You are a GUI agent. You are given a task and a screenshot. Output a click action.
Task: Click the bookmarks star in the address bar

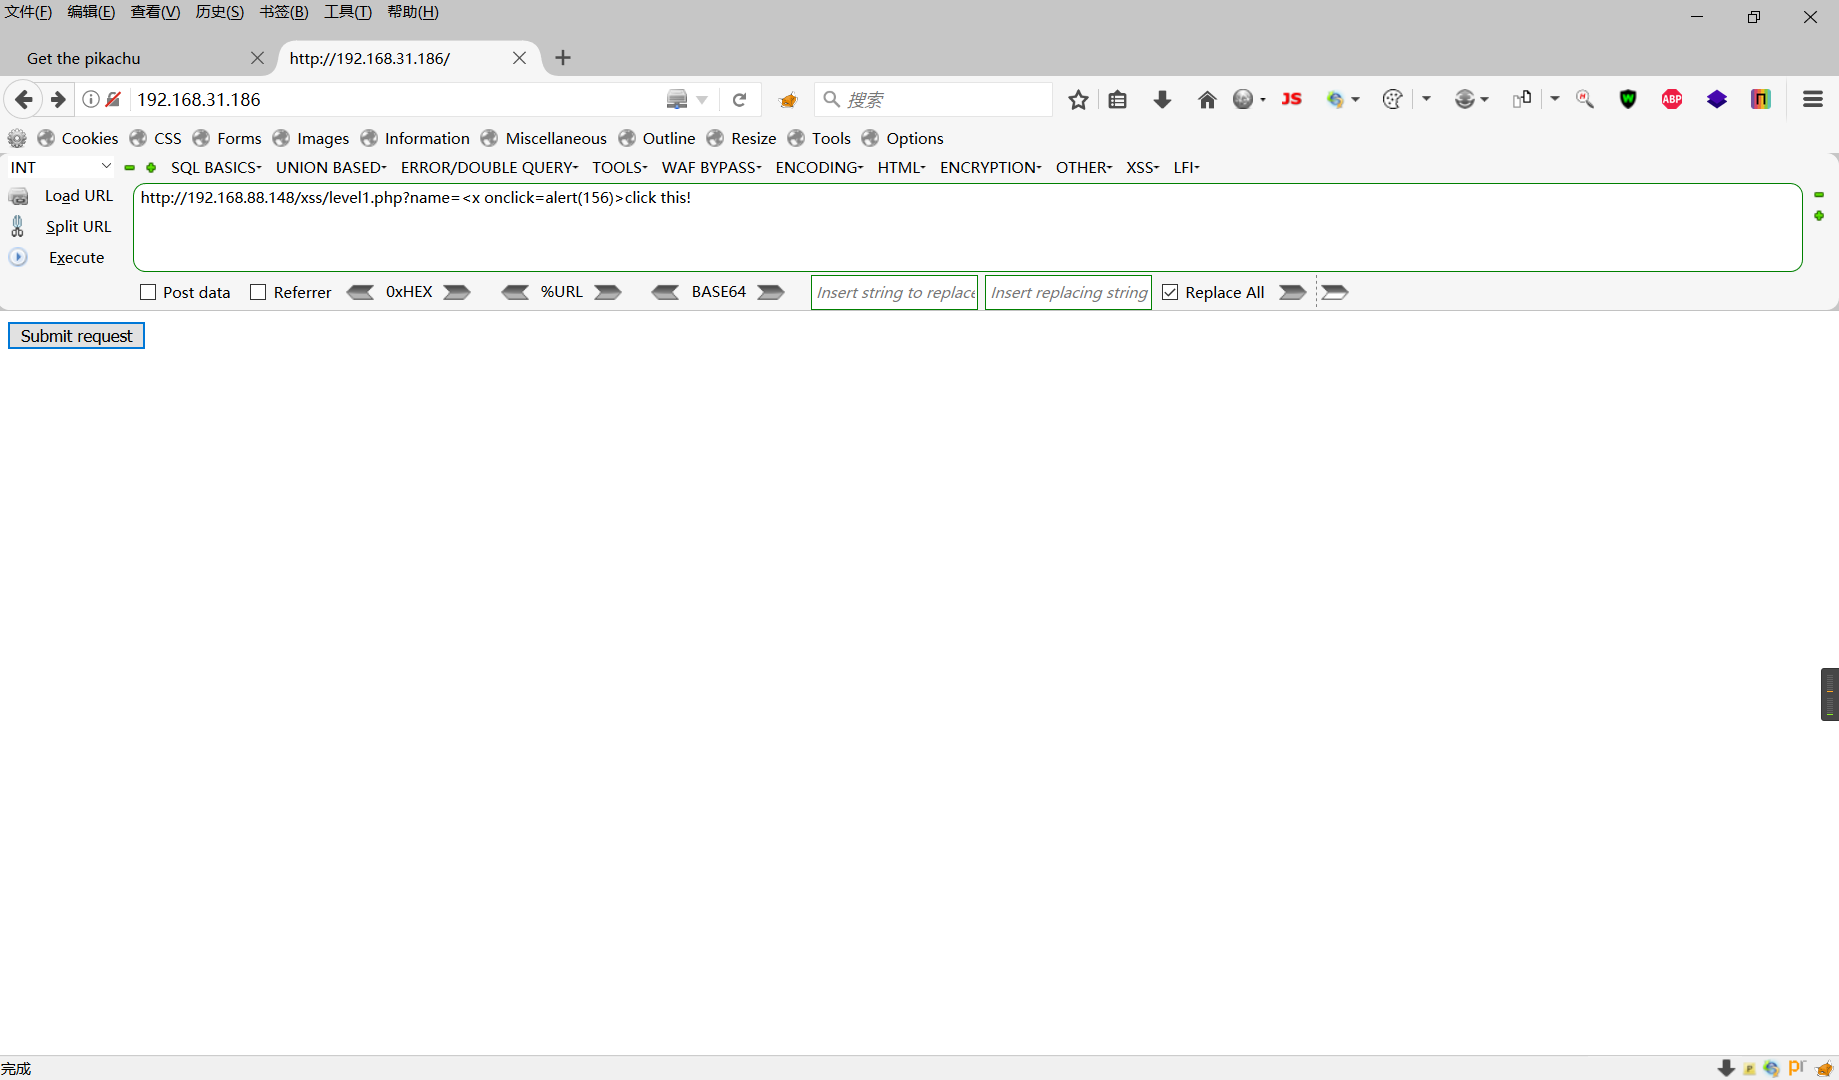click(x=1078, y=99)
